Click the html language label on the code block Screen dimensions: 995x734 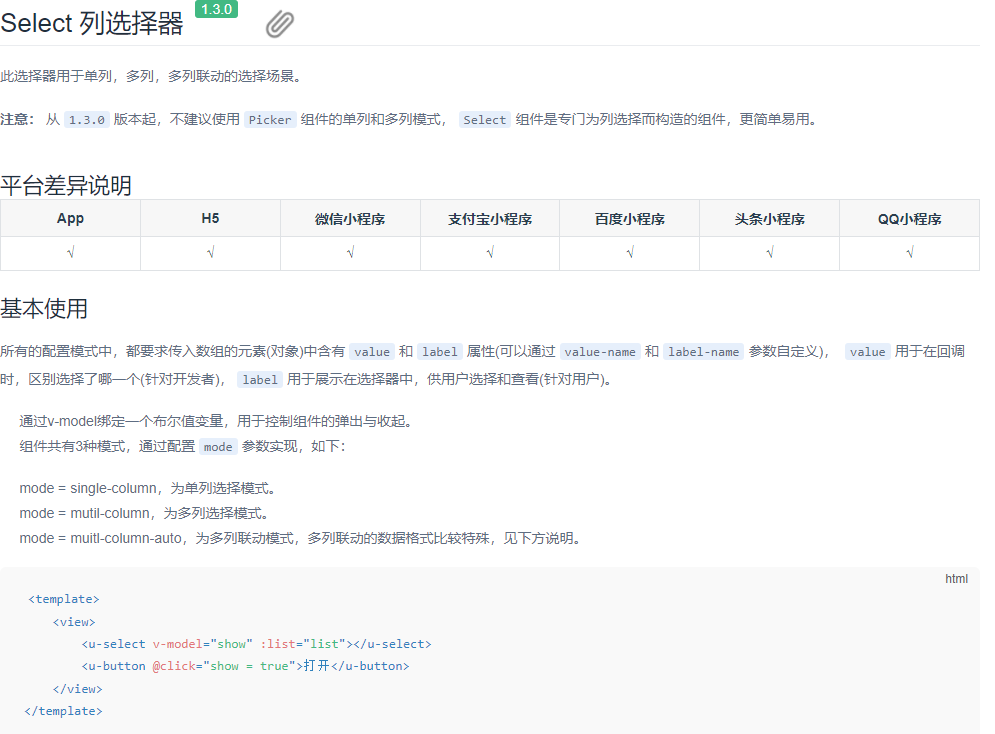pos(956,578)
